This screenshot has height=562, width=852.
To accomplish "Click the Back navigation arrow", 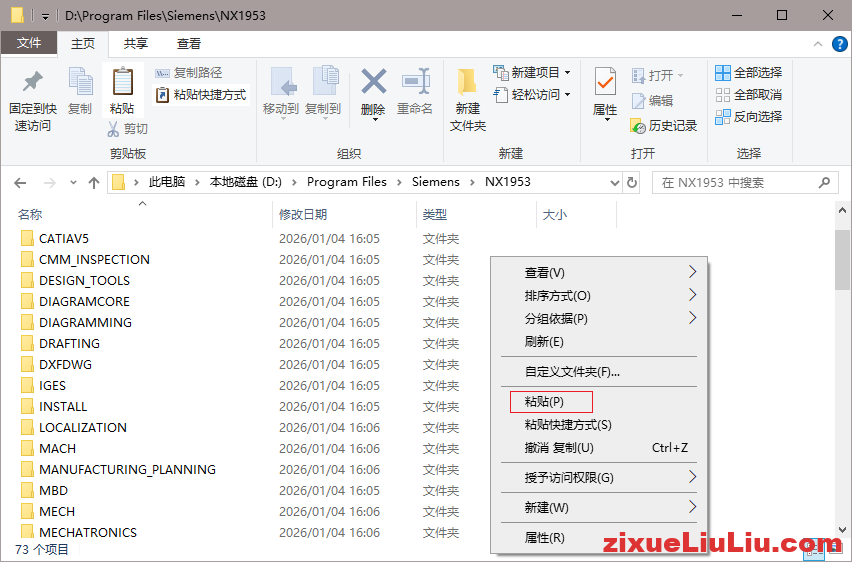I will (20, 183).
